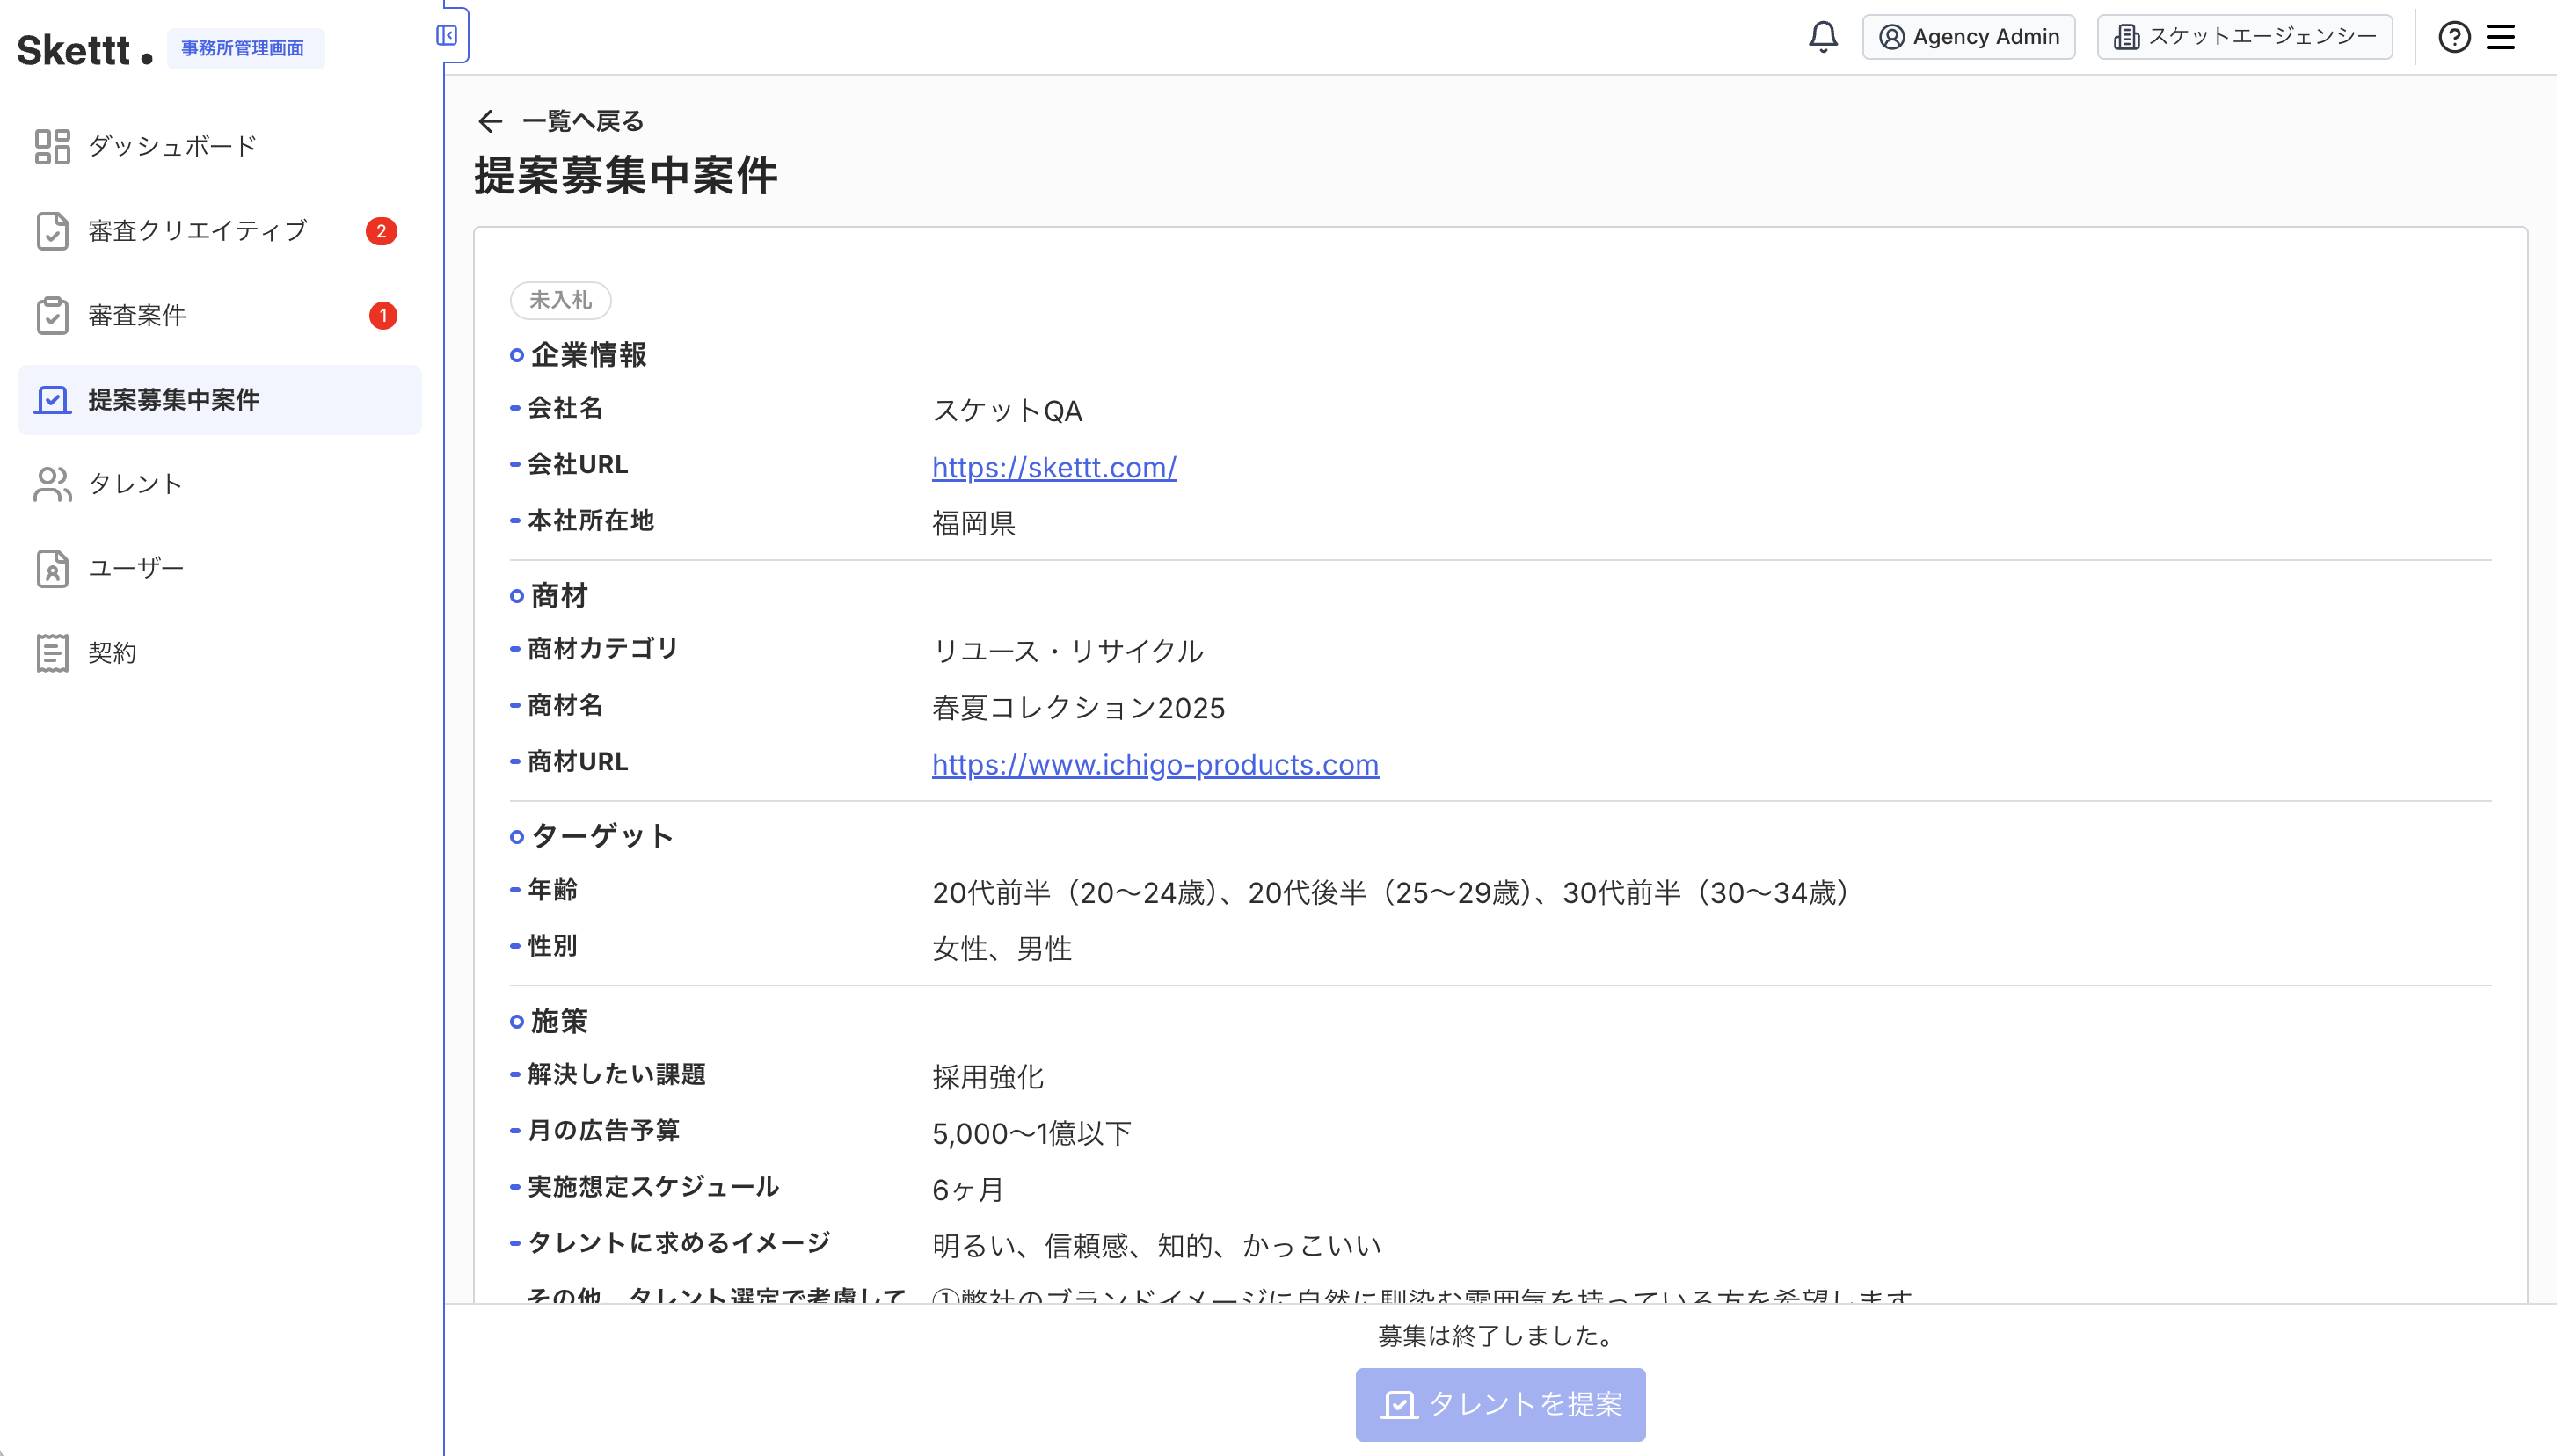
Task: Open the hamburger menu icon
Action: pos(2500,37)
